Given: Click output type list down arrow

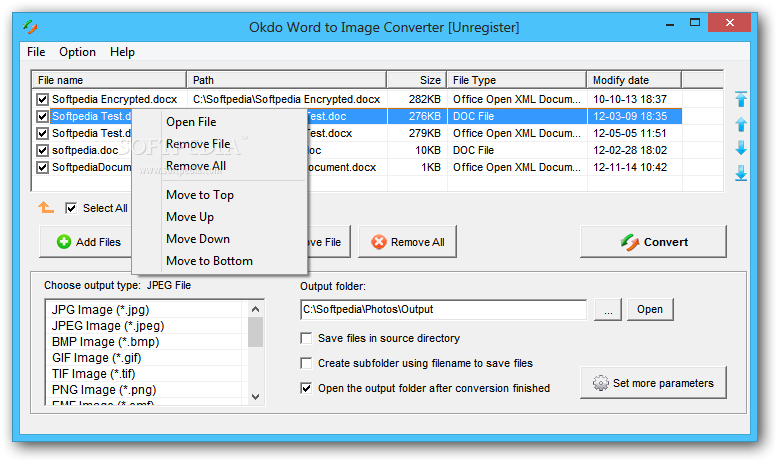Looking at the screenshot, I should click(256, 397).
